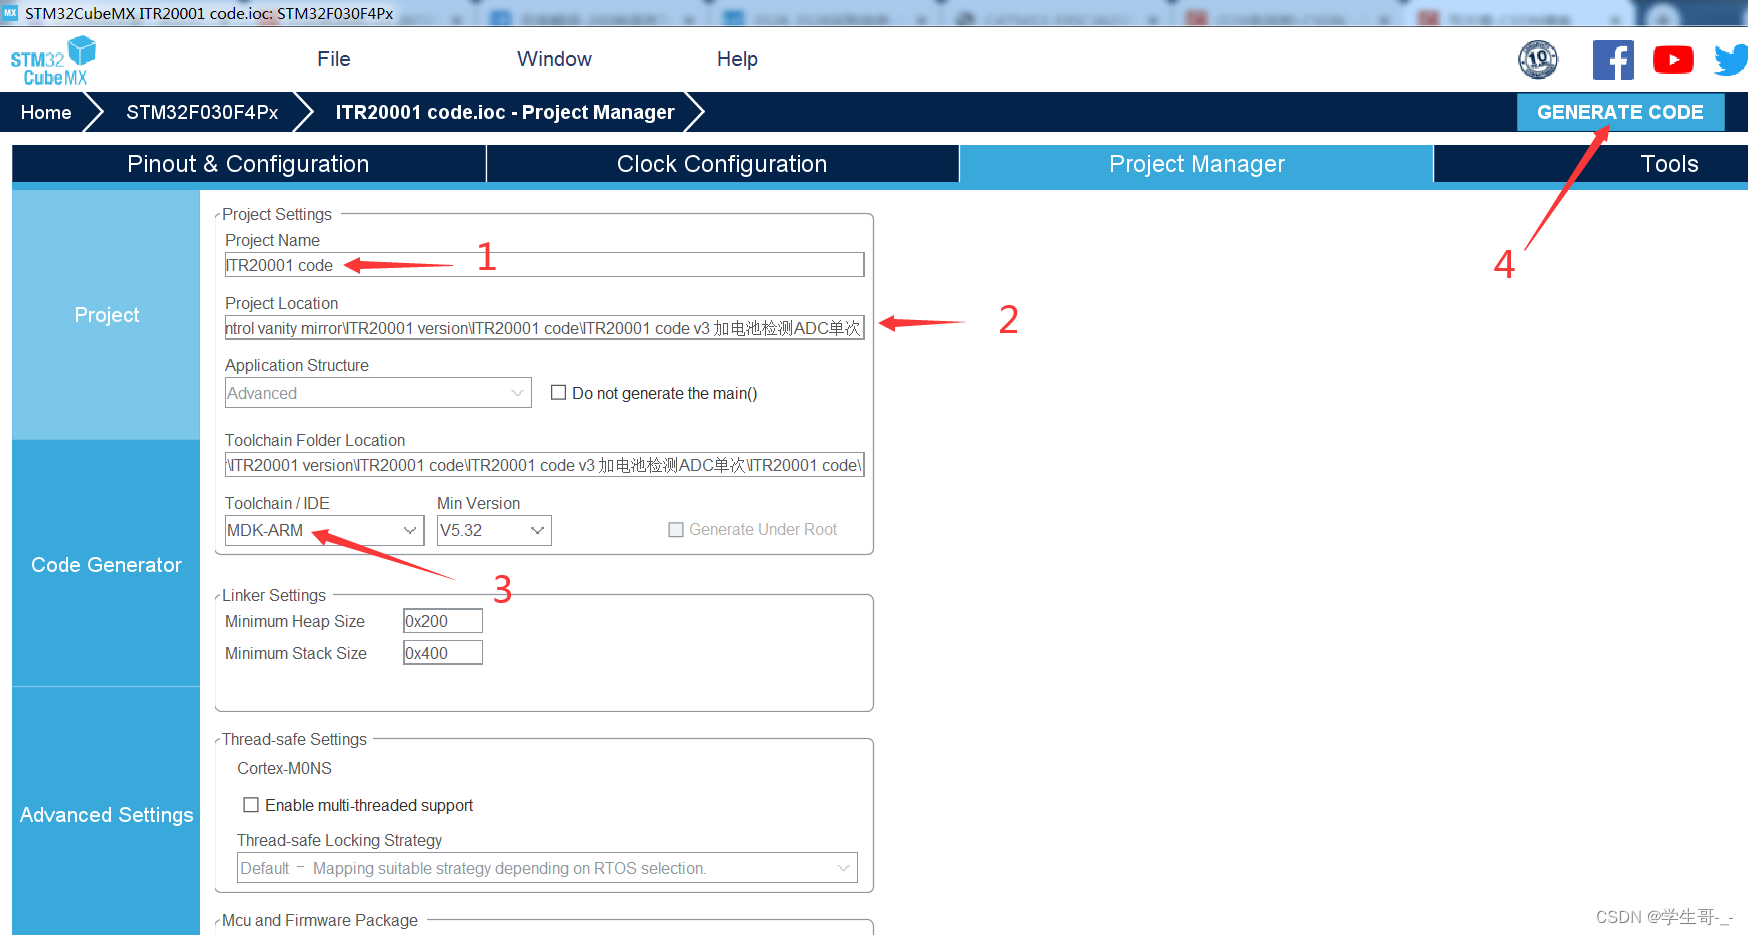
Task: Enable multi-threaded support checkbox
Action: pos(251,805)
